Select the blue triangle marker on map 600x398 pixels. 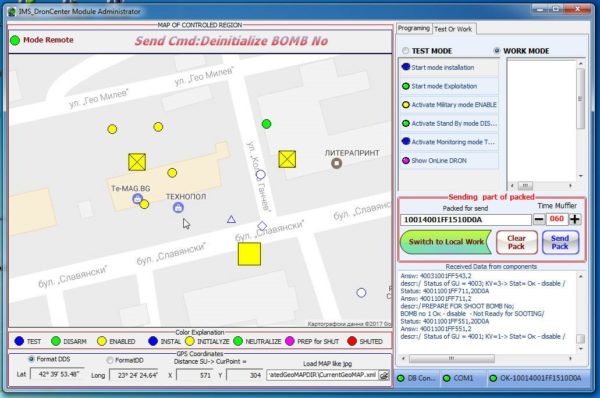pos(231,219)
